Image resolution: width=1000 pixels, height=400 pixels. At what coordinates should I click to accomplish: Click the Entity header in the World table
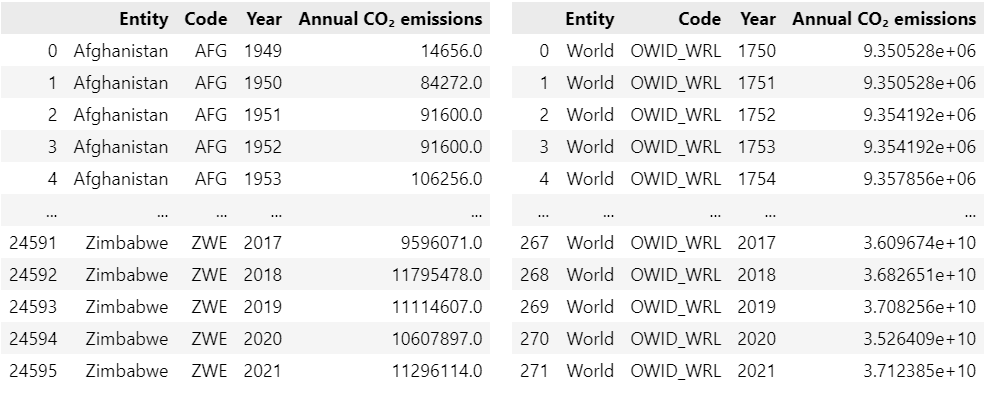pos(590,19)
